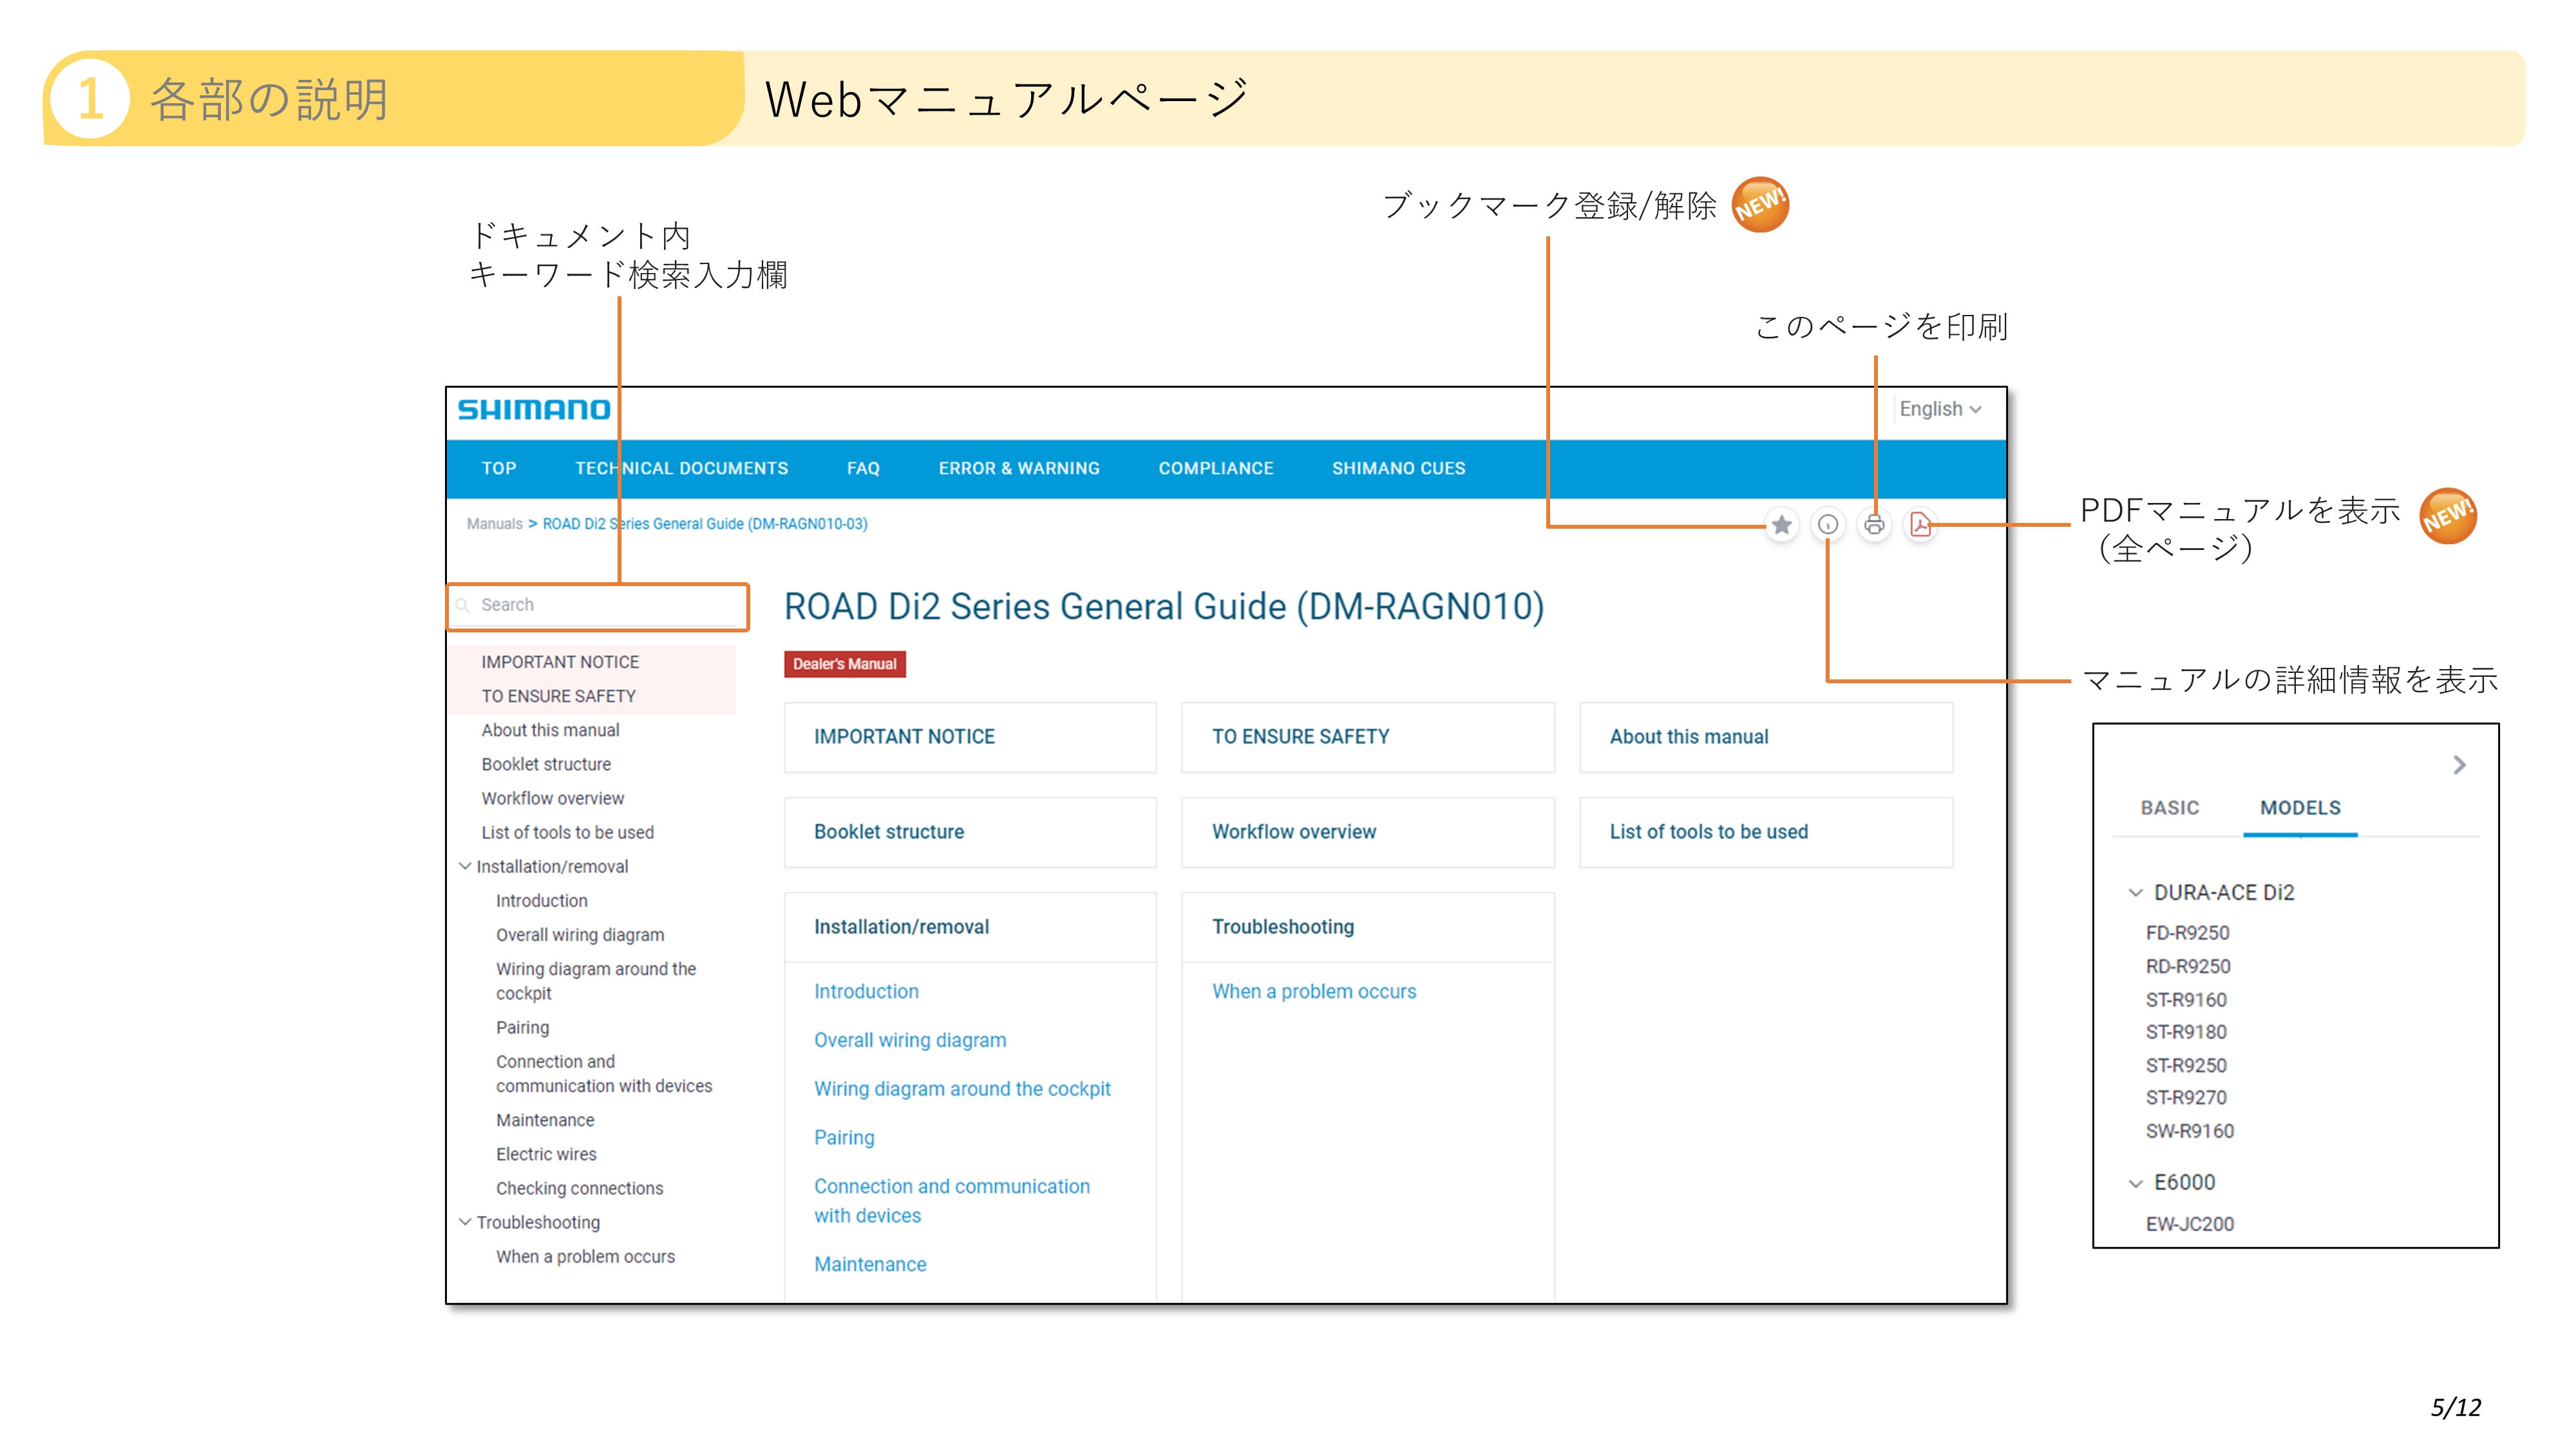Close the detail panel with right chevron
The width and height of the screenshot is (2576, 1449).
click(2459, 765)
